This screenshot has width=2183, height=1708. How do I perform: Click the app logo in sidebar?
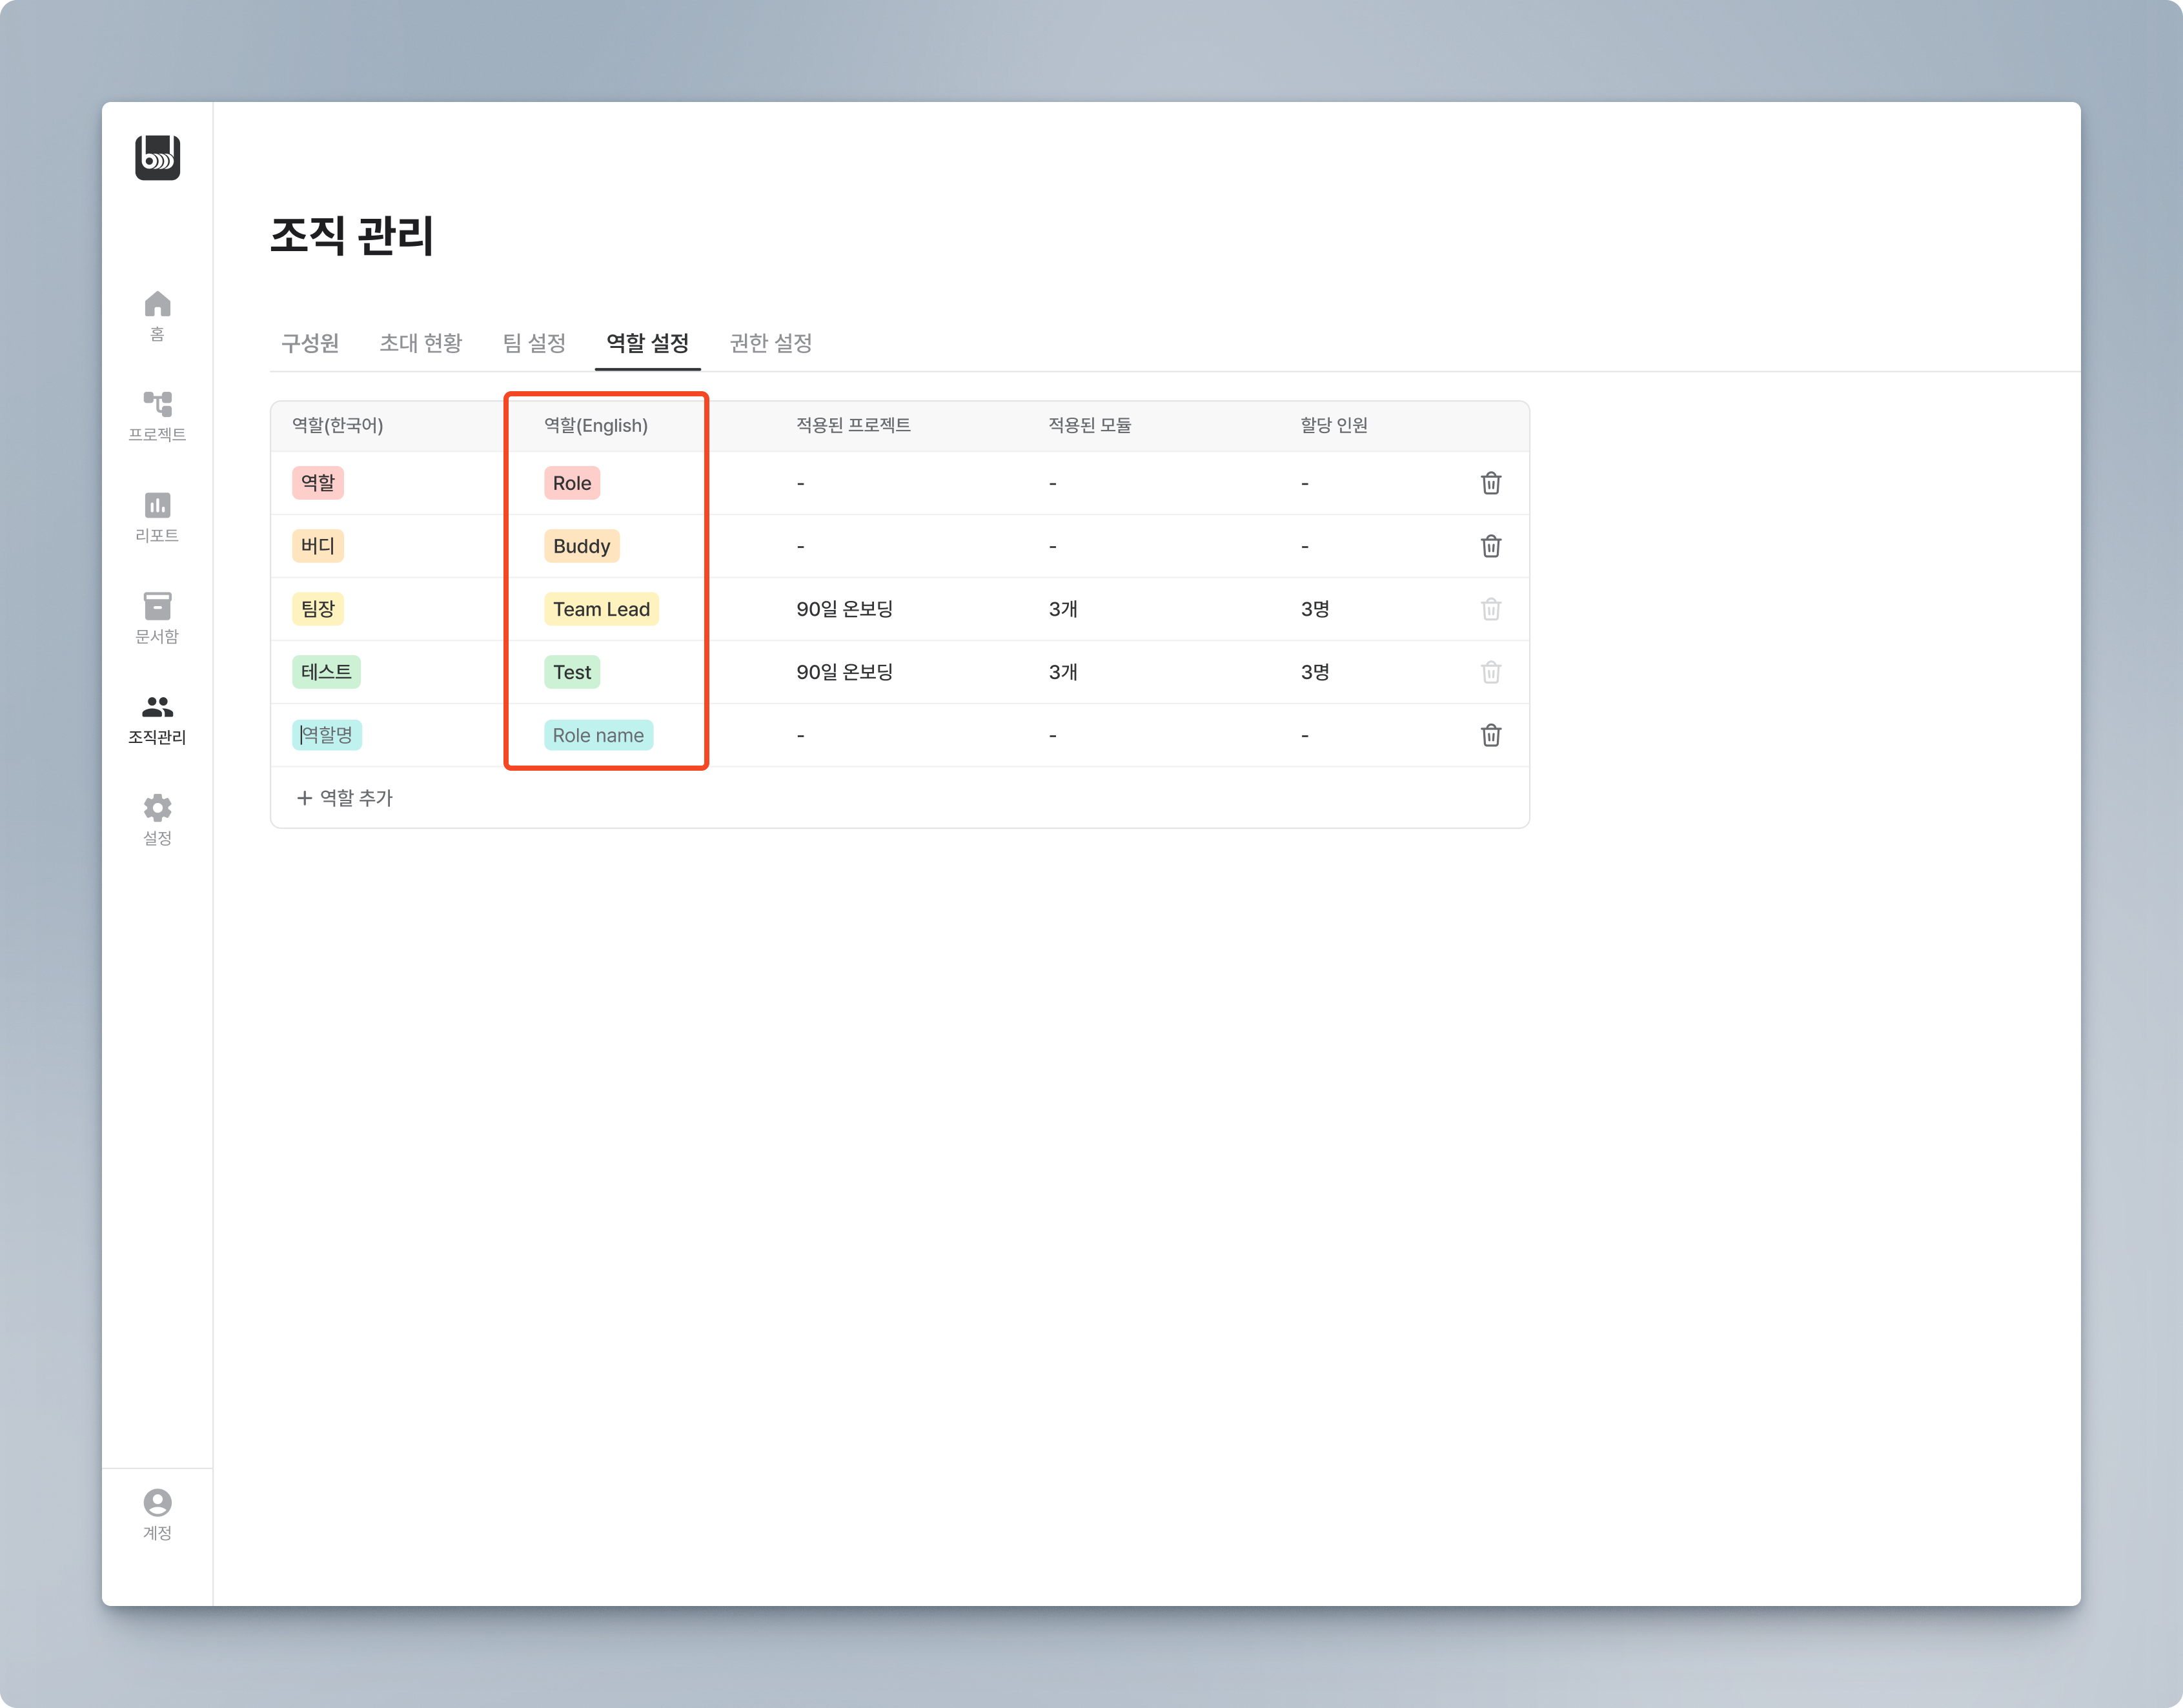click(157, 158)
